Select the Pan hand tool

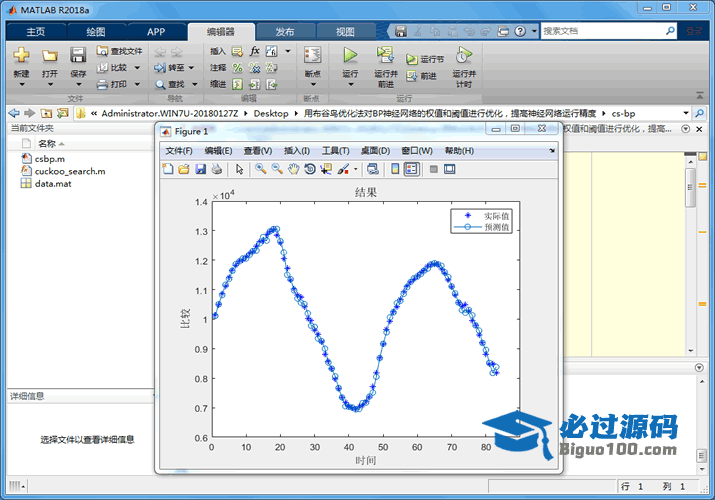pyautogui.click(x=293, y=169)
